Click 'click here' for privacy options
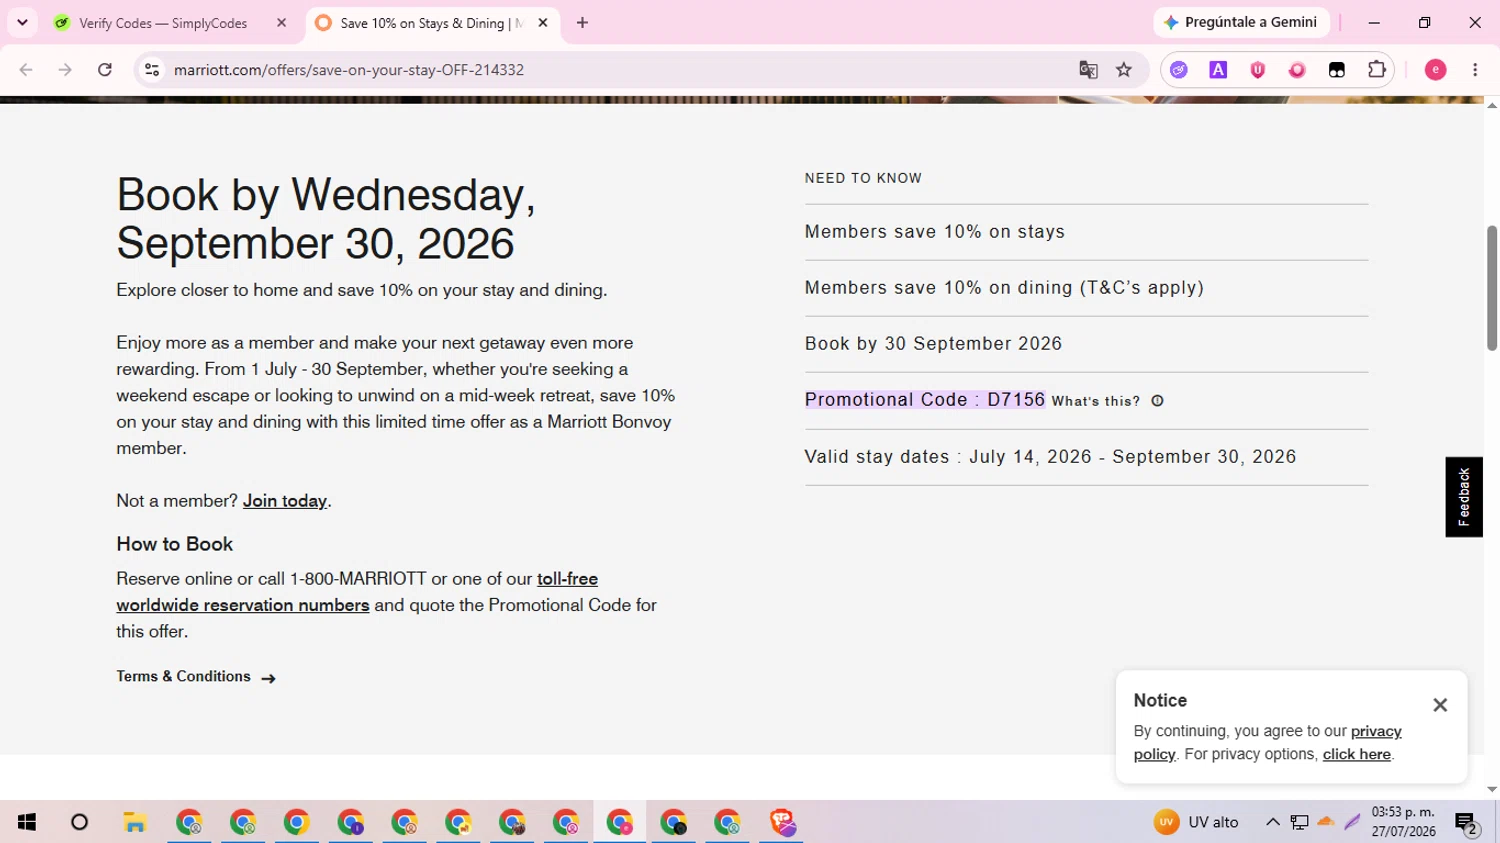This screenshot has height=843, width=1500. [1357, 754]
